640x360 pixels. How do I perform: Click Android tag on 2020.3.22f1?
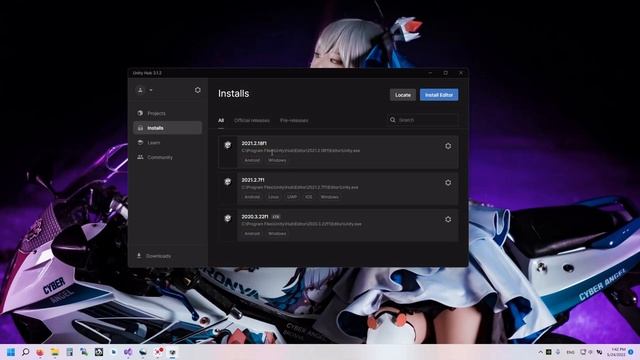(252, 234)
